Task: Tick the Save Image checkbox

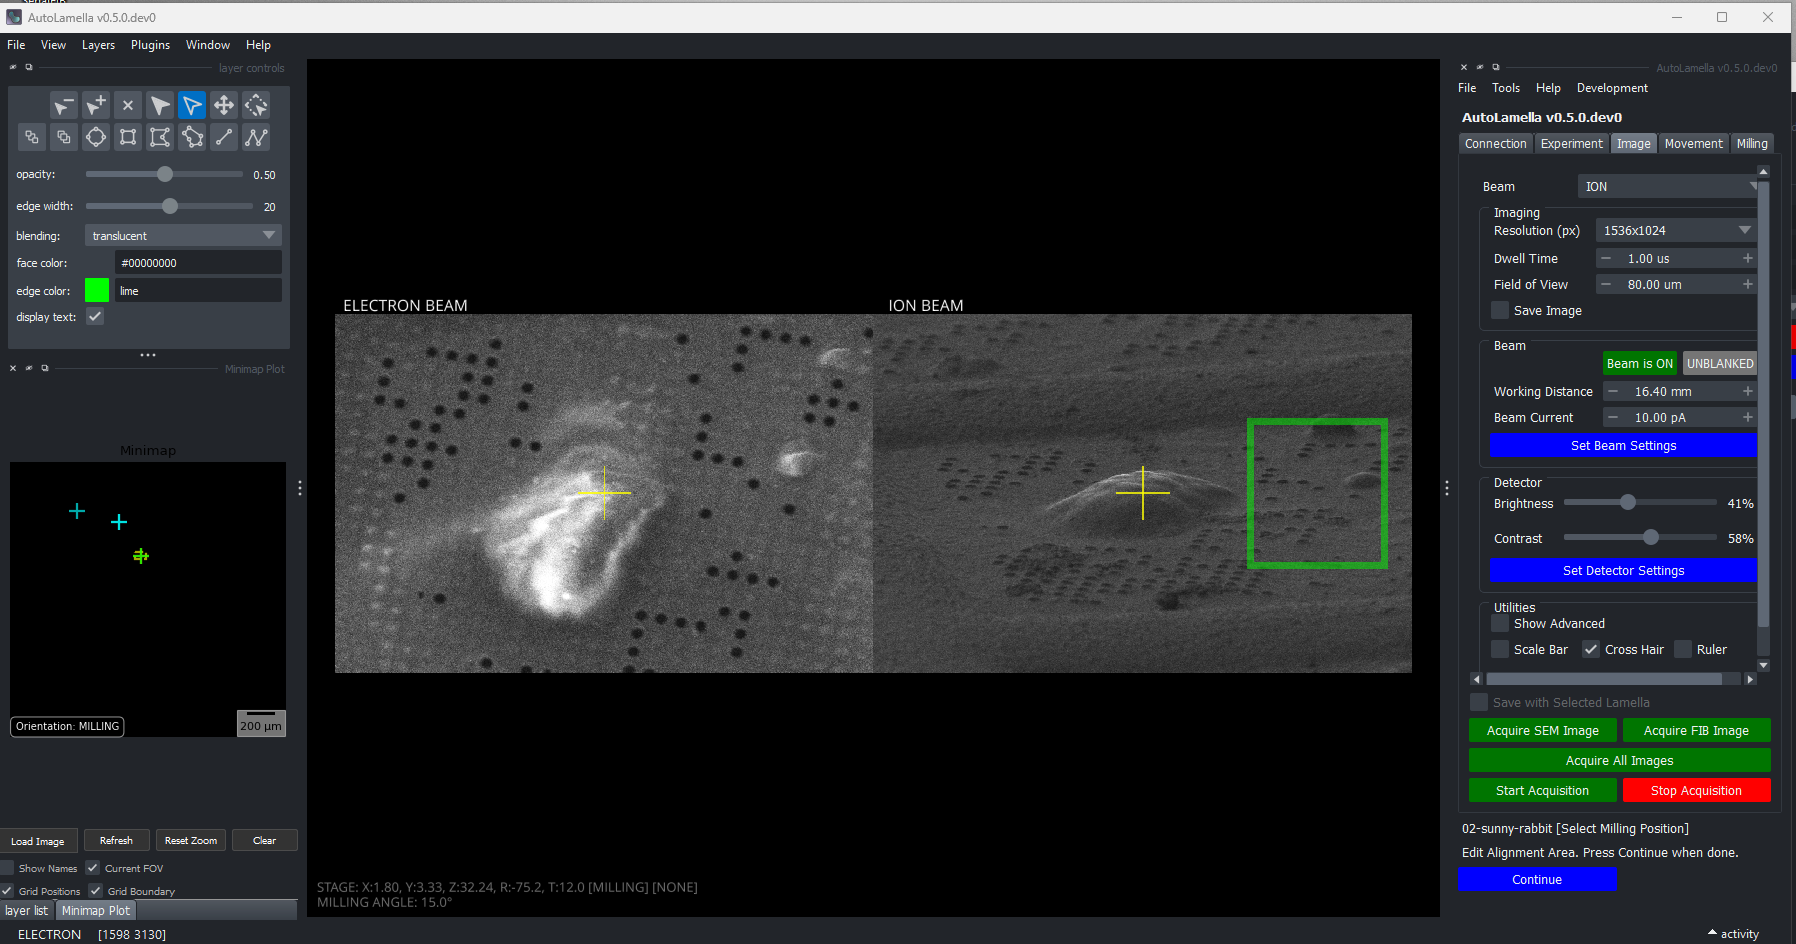Action: (x=1501, y=311)
